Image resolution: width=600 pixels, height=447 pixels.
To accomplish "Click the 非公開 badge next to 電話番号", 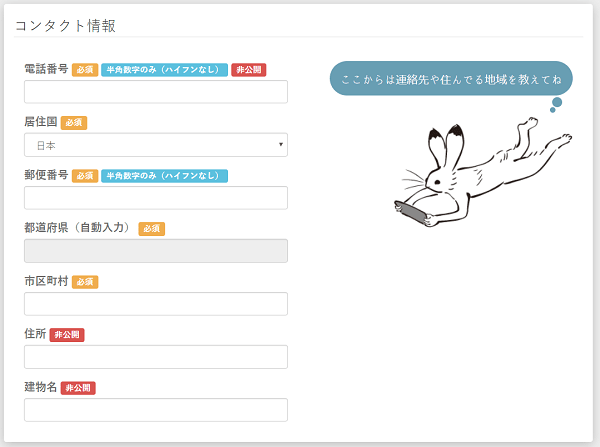I will tap(249, 70).
